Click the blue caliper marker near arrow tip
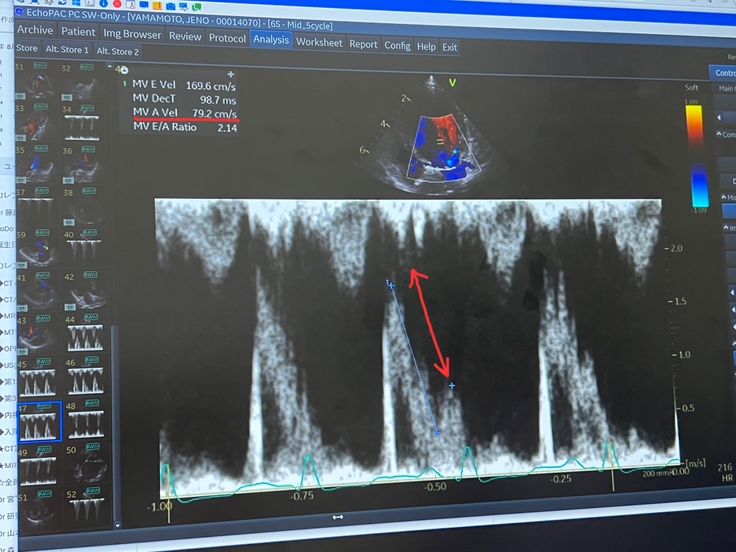This screenshot has width=736, height=552. pos(452,385)
